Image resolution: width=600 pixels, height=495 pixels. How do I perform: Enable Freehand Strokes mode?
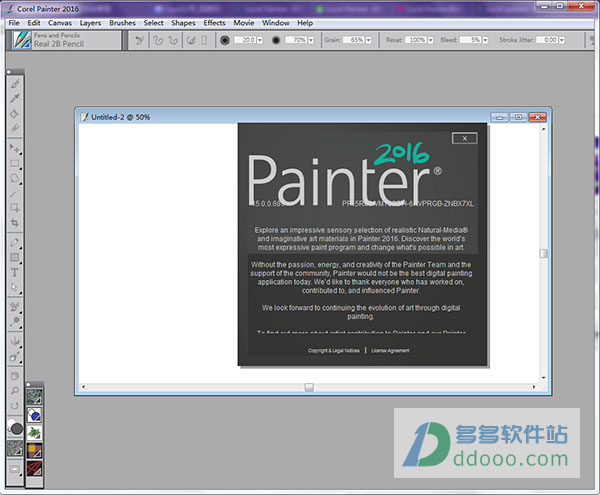click(x=158, y=40)
